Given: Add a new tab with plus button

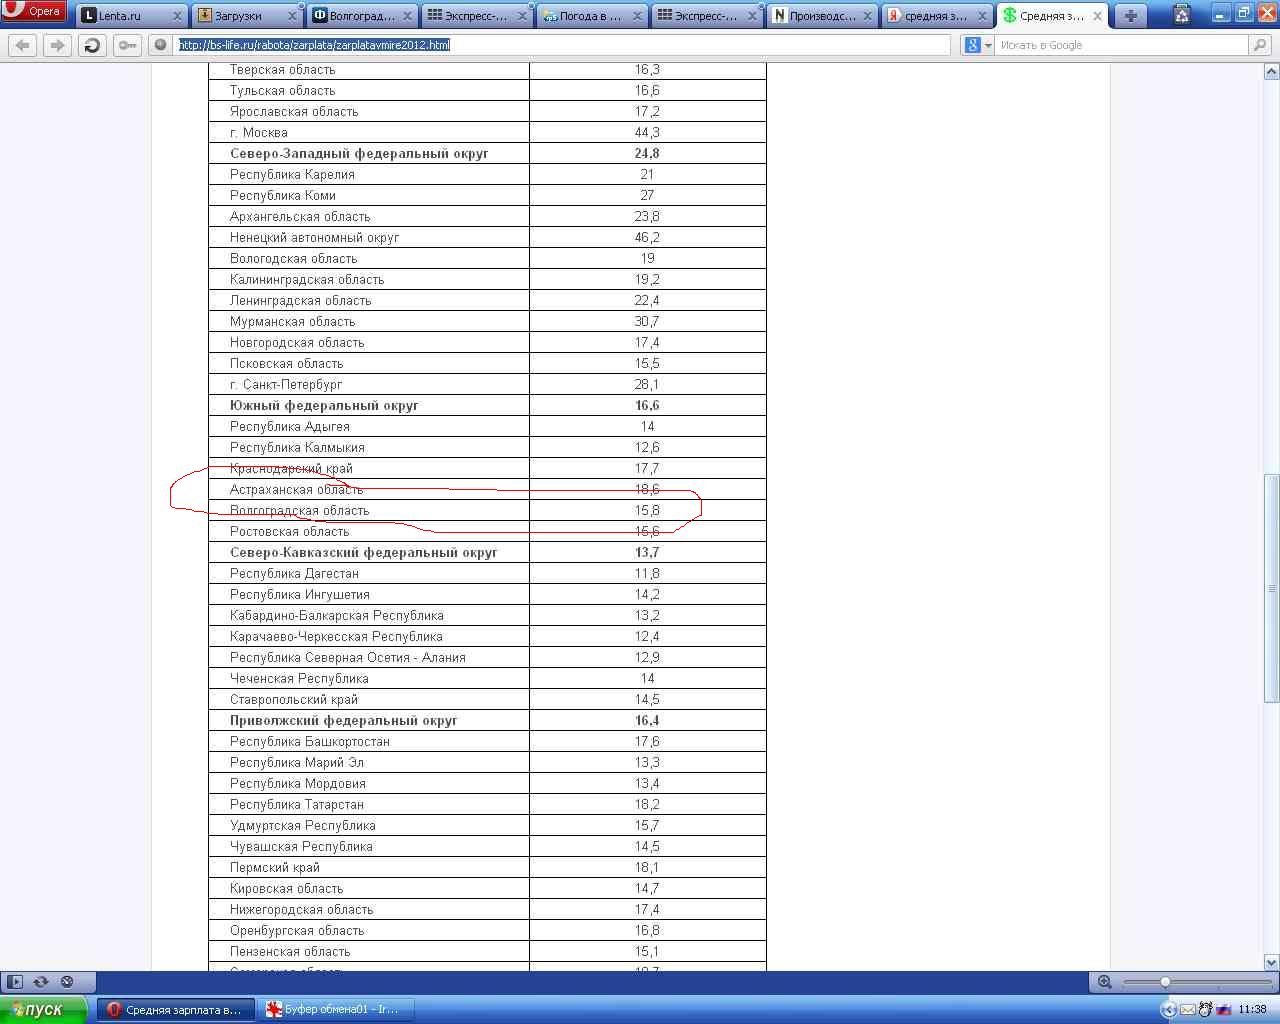Looking at the screenshot, I should [1130, 16].
